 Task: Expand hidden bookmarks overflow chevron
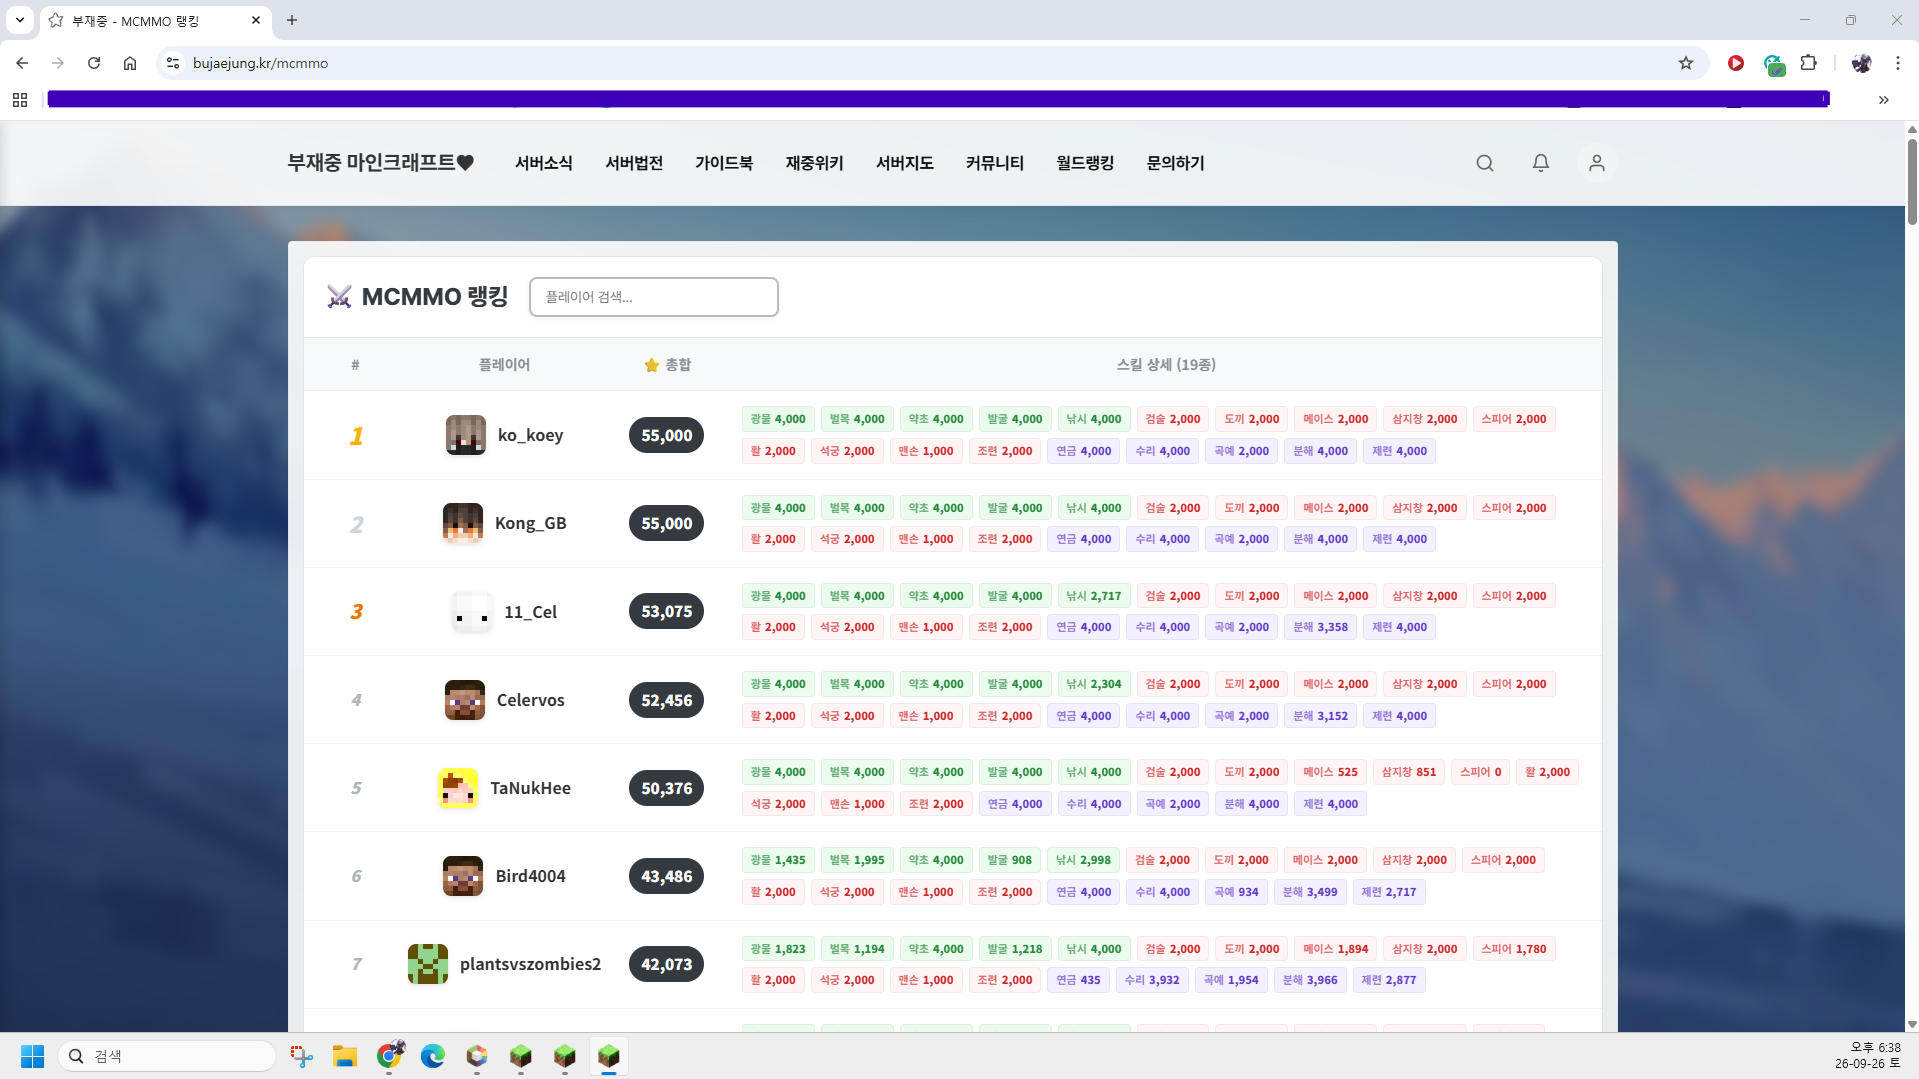tap(1884, 100)
